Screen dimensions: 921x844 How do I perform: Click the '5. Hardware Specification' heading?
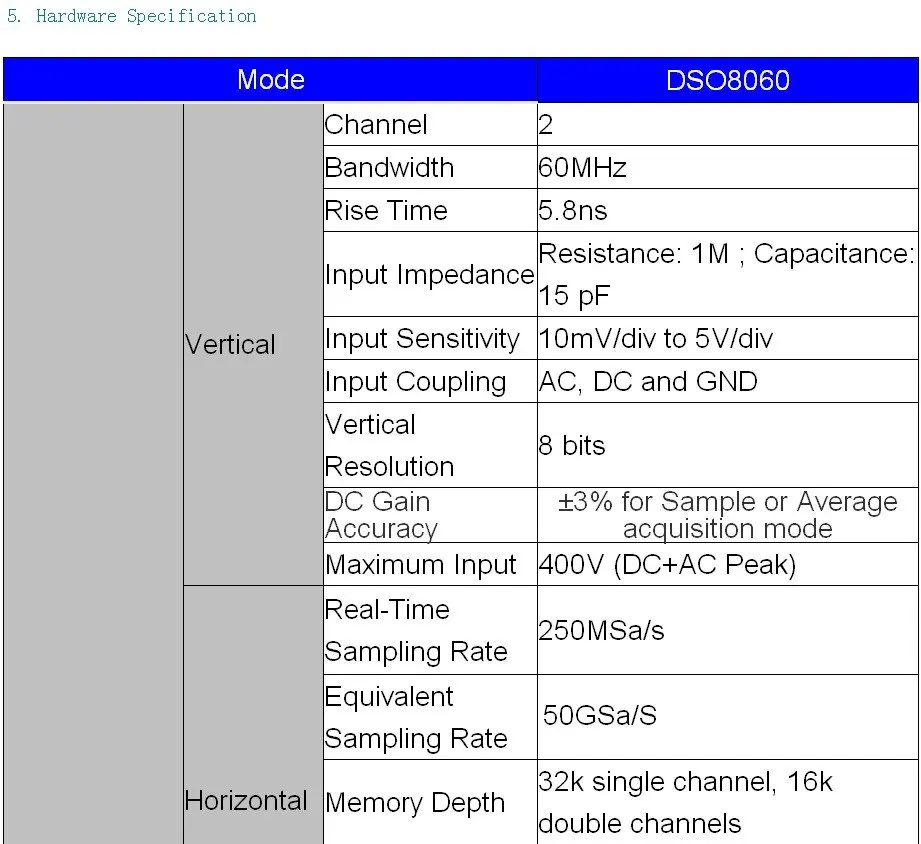coord(132,16)
